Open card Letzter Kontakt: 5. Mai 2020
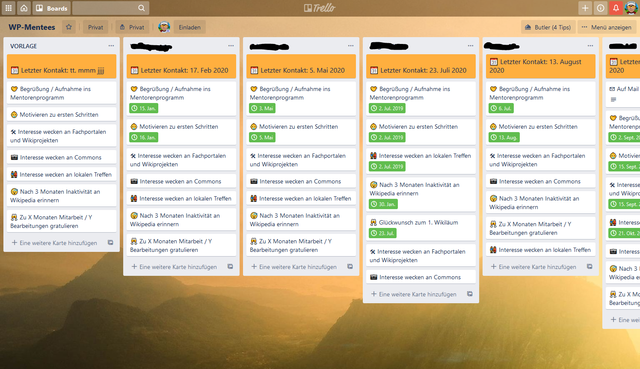This screenshot has width=640, height=369. pos(301,66)
